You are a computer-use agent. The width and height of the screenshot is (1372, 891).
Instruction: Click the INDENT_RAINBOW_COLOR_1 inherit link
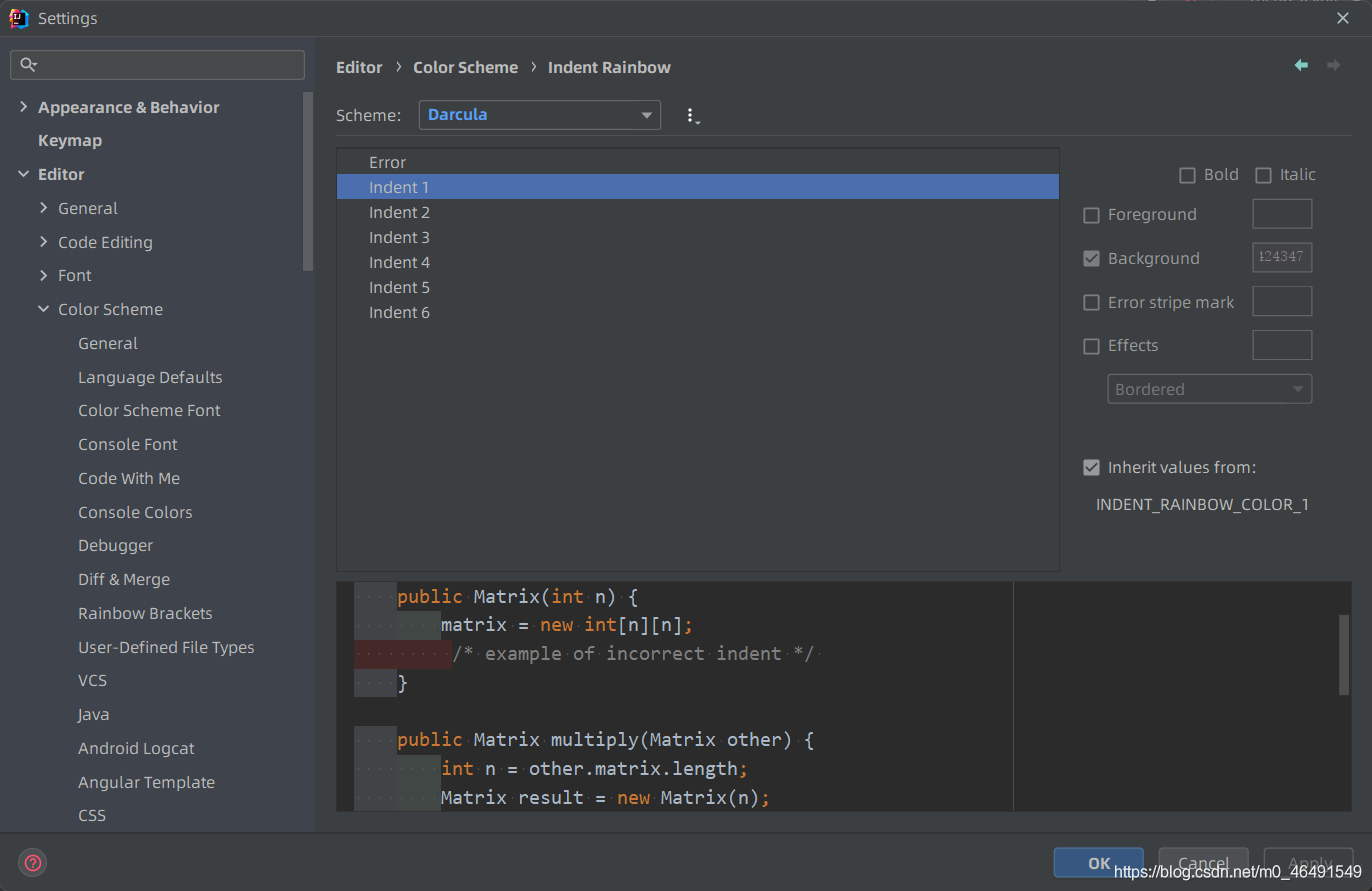[x=1202, y=504]
